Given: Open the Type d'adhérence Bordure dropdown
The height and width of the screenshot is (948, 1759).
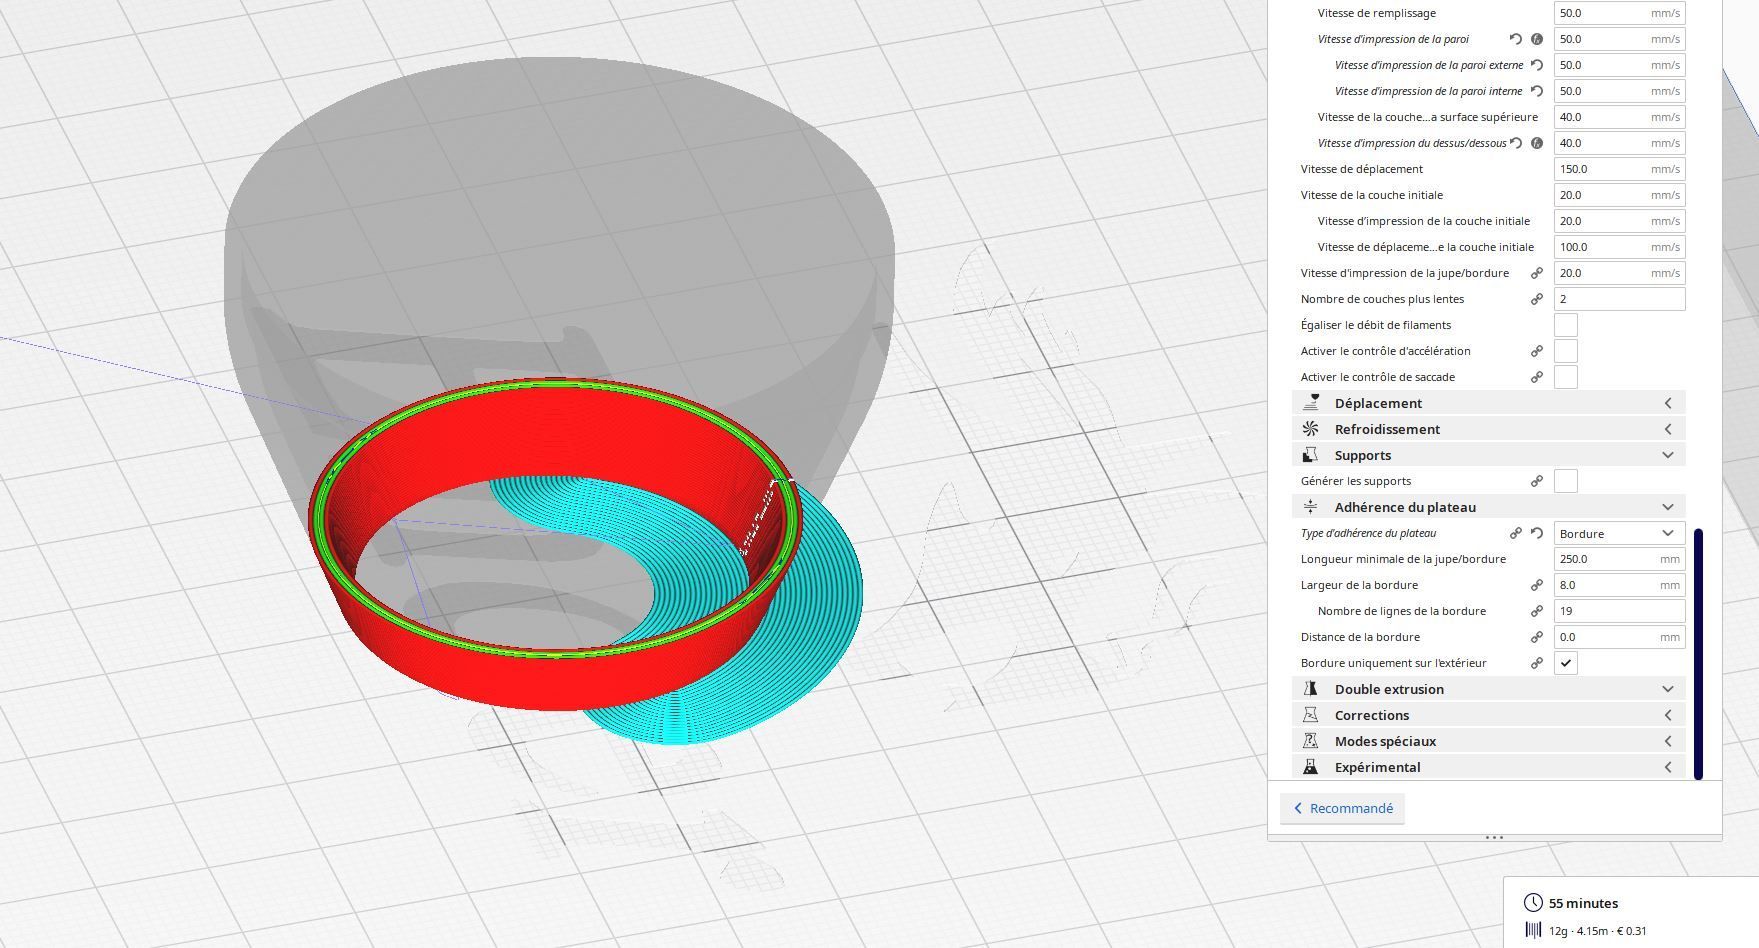Looking at the screenshot, I should (1619, 533).
